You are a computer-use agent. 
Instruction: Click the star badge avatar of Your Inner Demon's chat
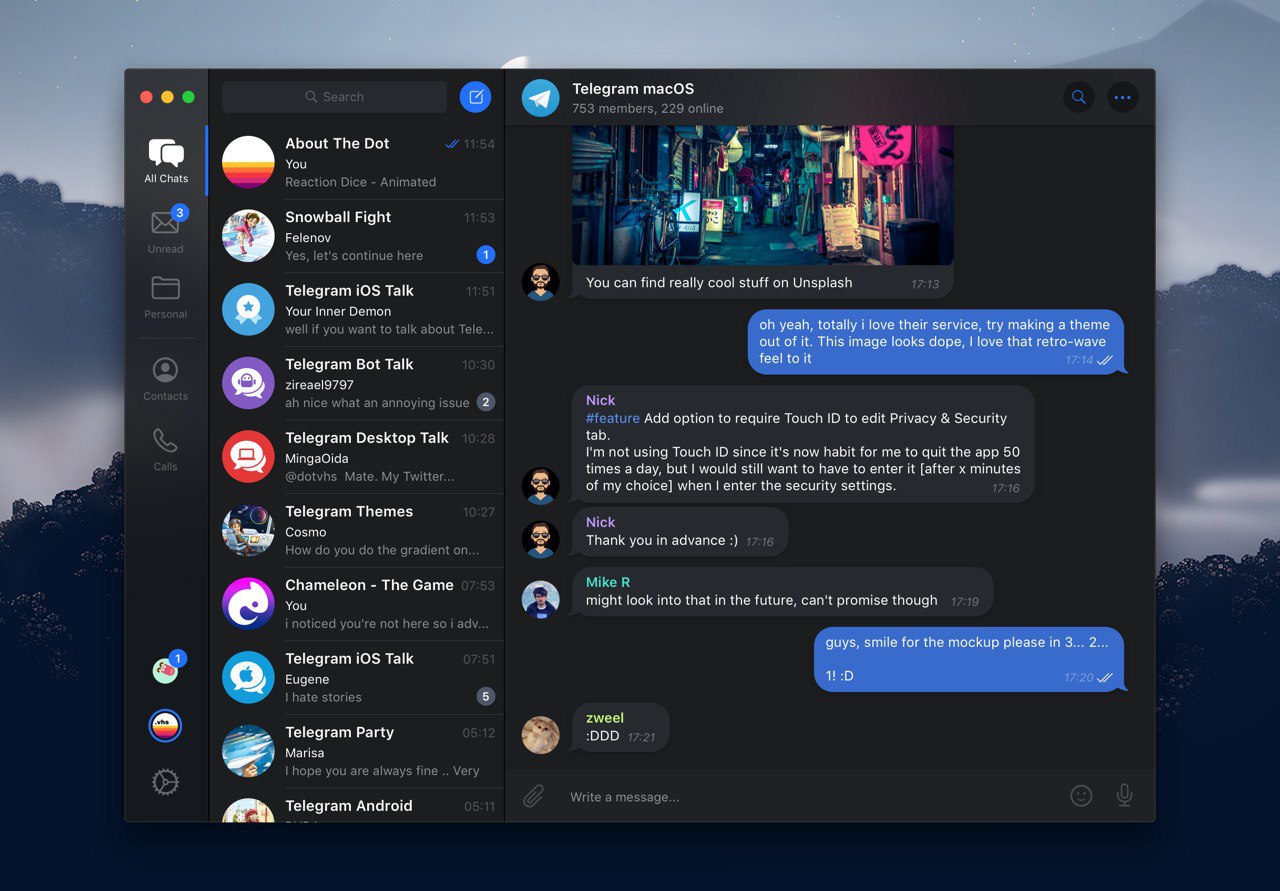coord(248,309)
